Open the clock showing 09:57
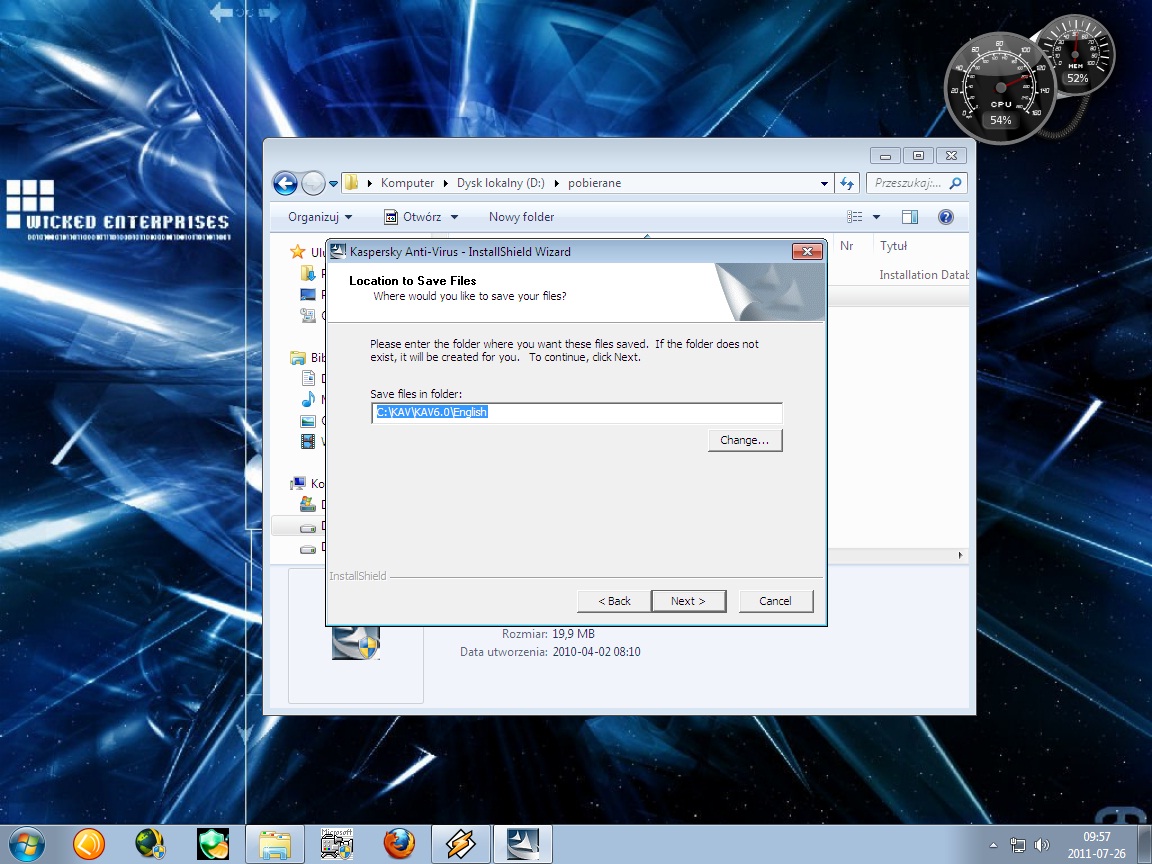 click(1097, 845)
